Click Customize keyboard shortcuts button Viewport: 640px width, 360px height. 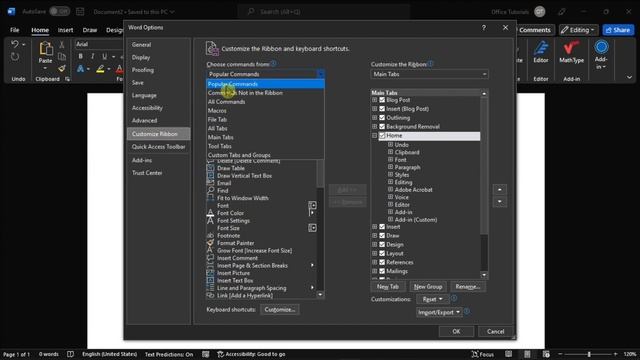[280, 310]
